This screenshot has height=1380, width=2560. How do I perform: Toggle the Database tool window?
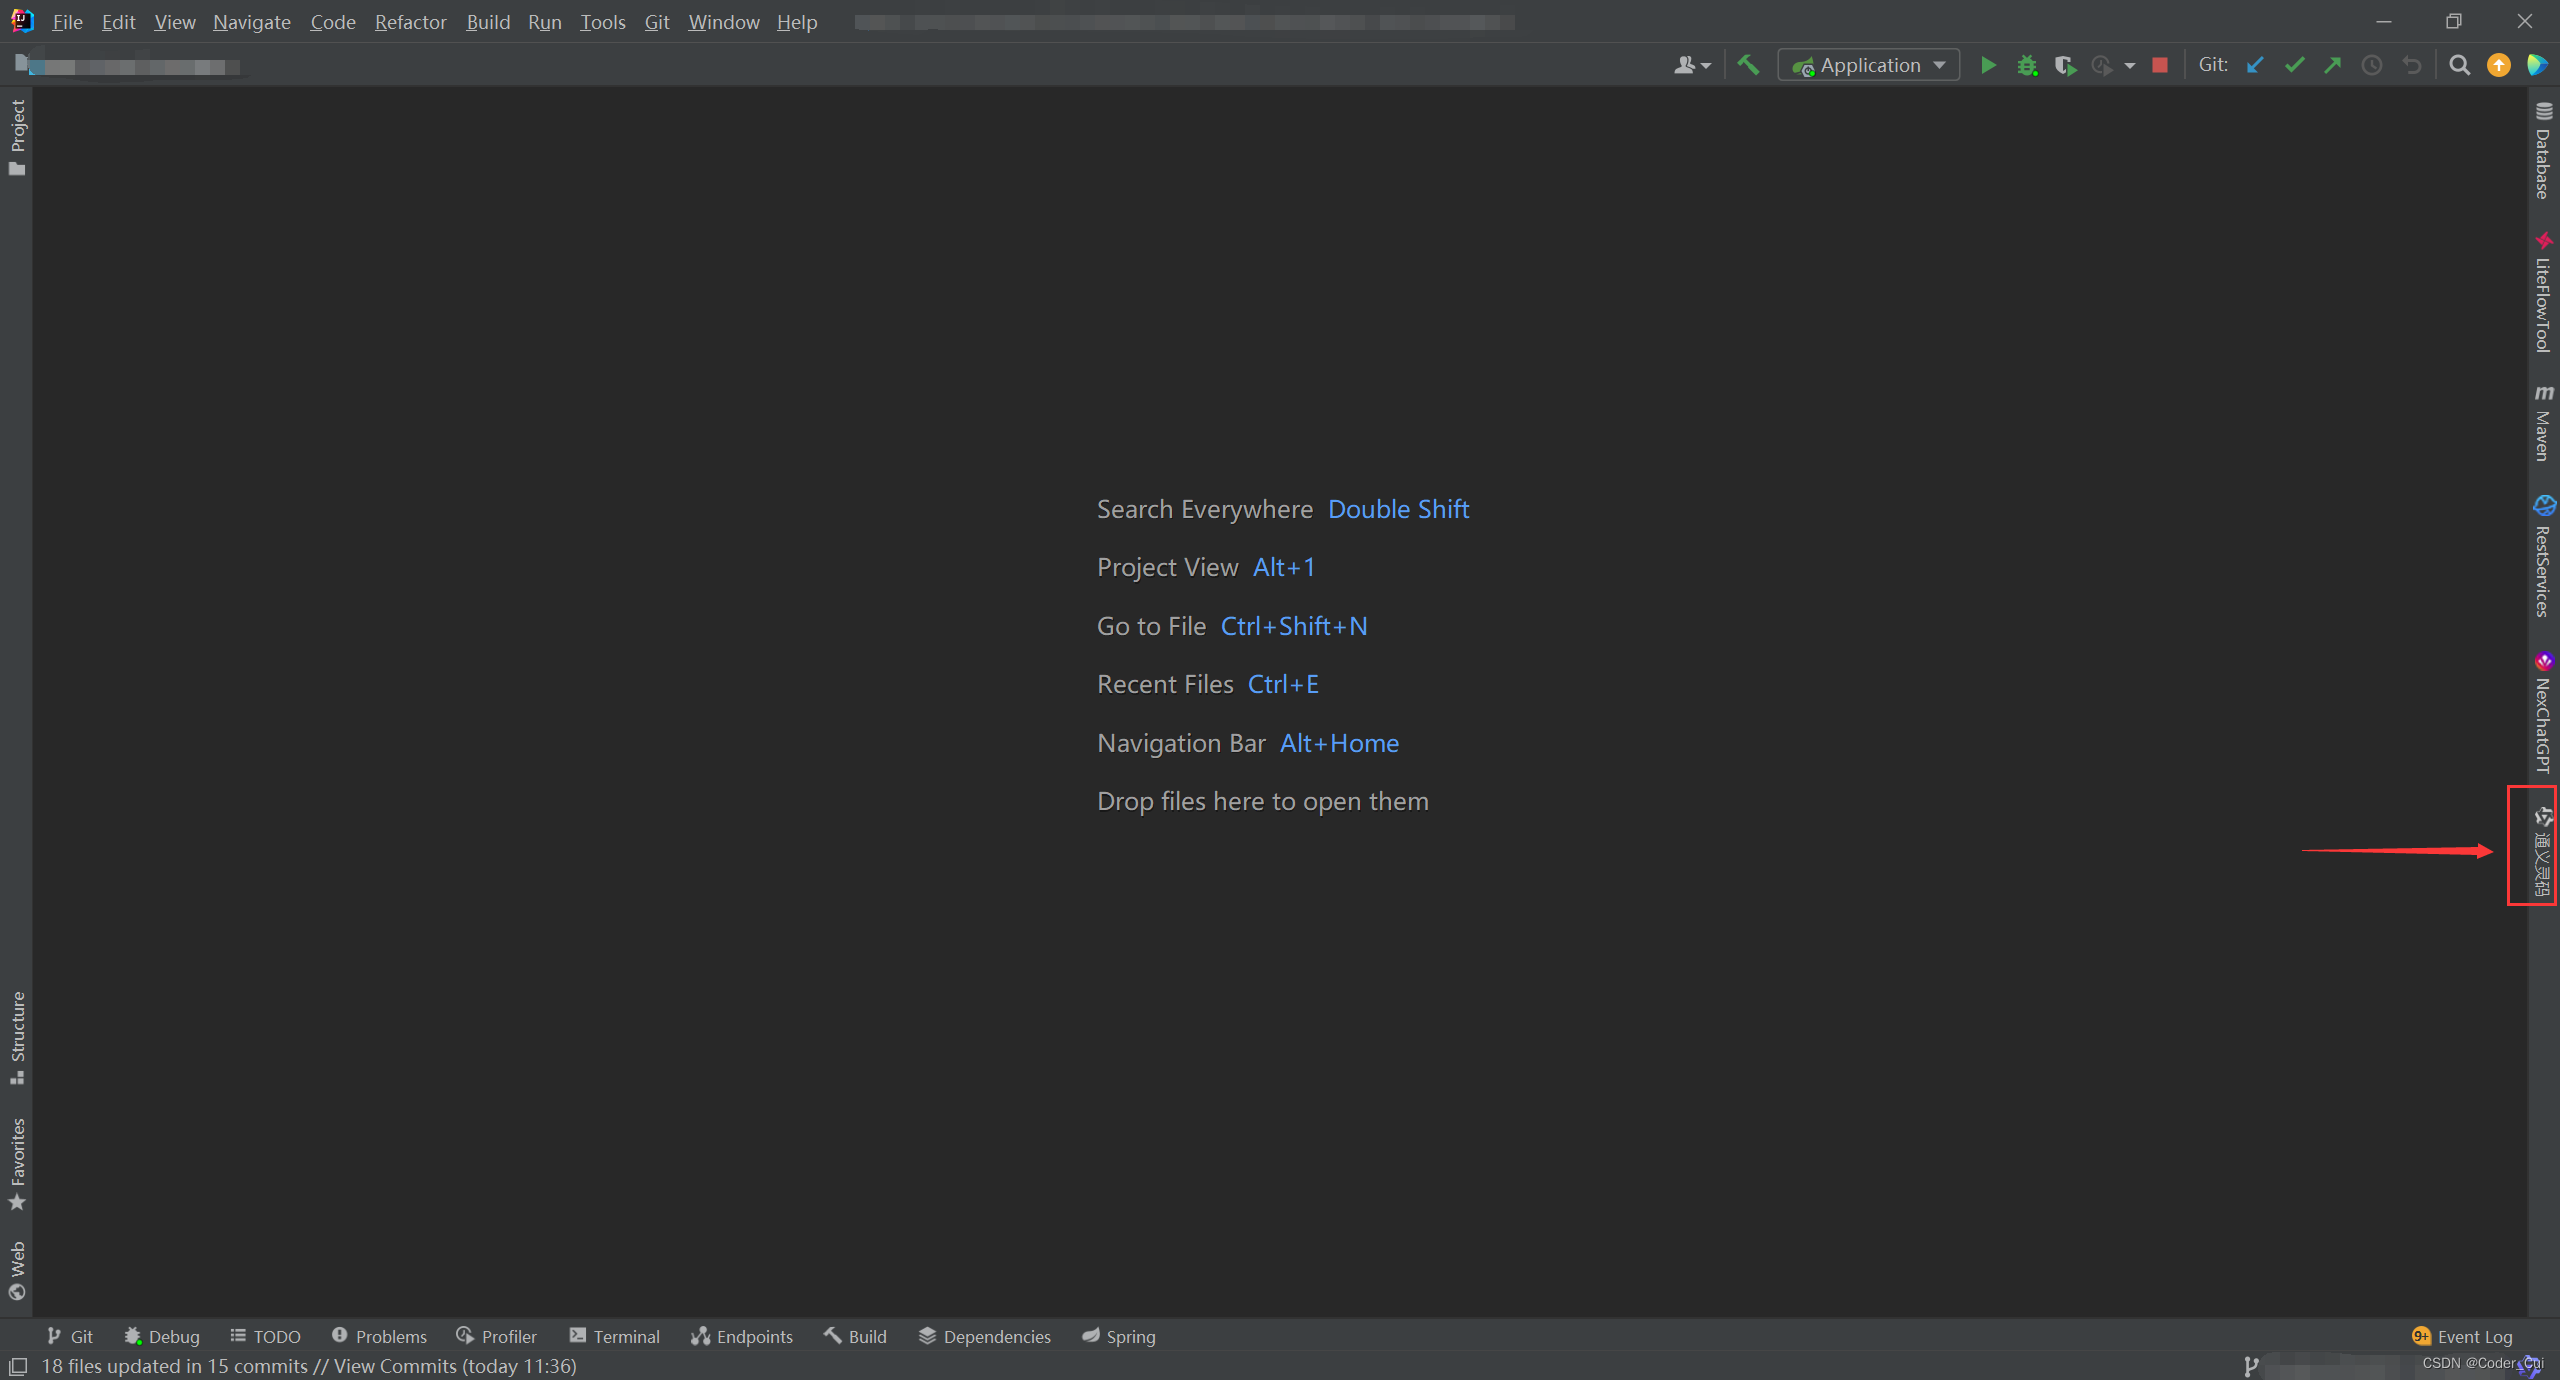tap(2543, 151)
